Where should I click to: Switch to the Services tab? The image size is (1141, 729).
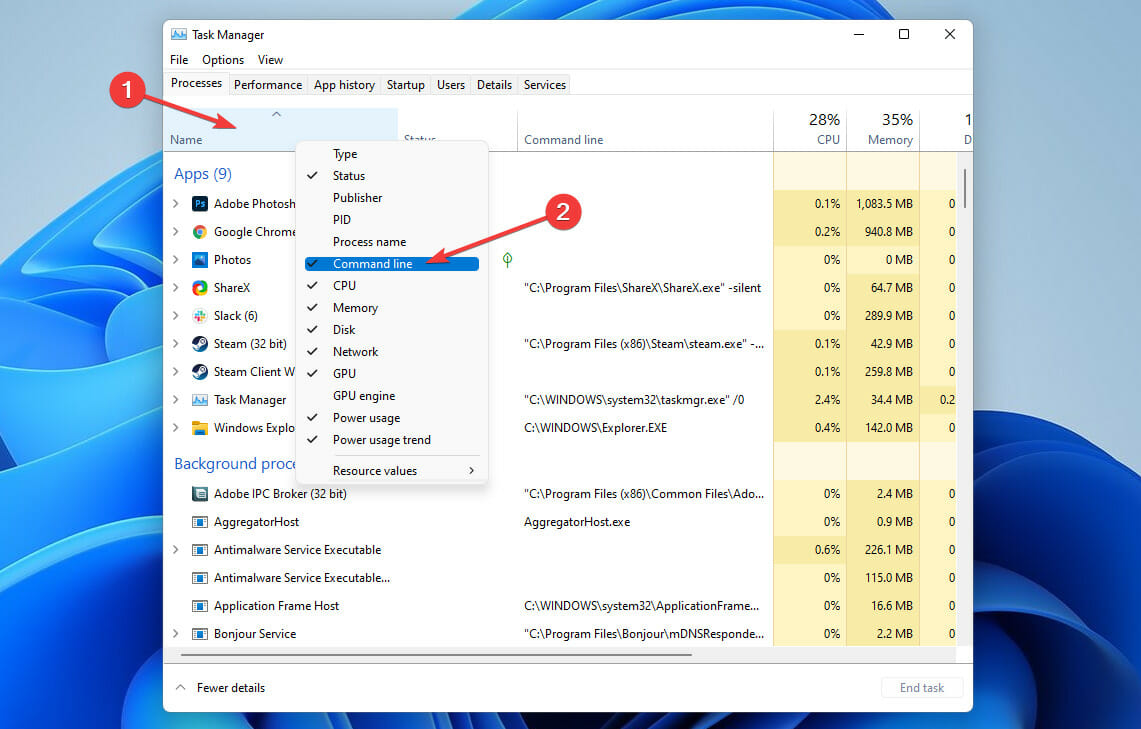point(544,85)
